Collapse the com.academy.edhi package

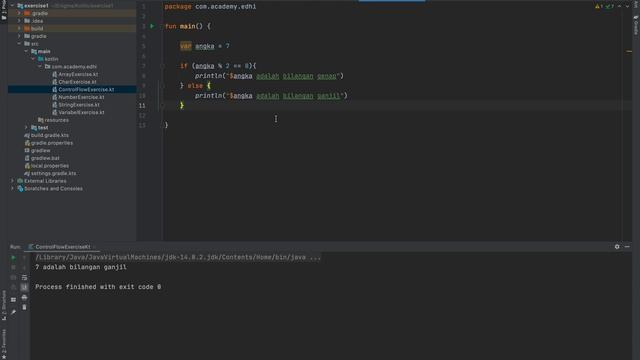coord(40,67)
